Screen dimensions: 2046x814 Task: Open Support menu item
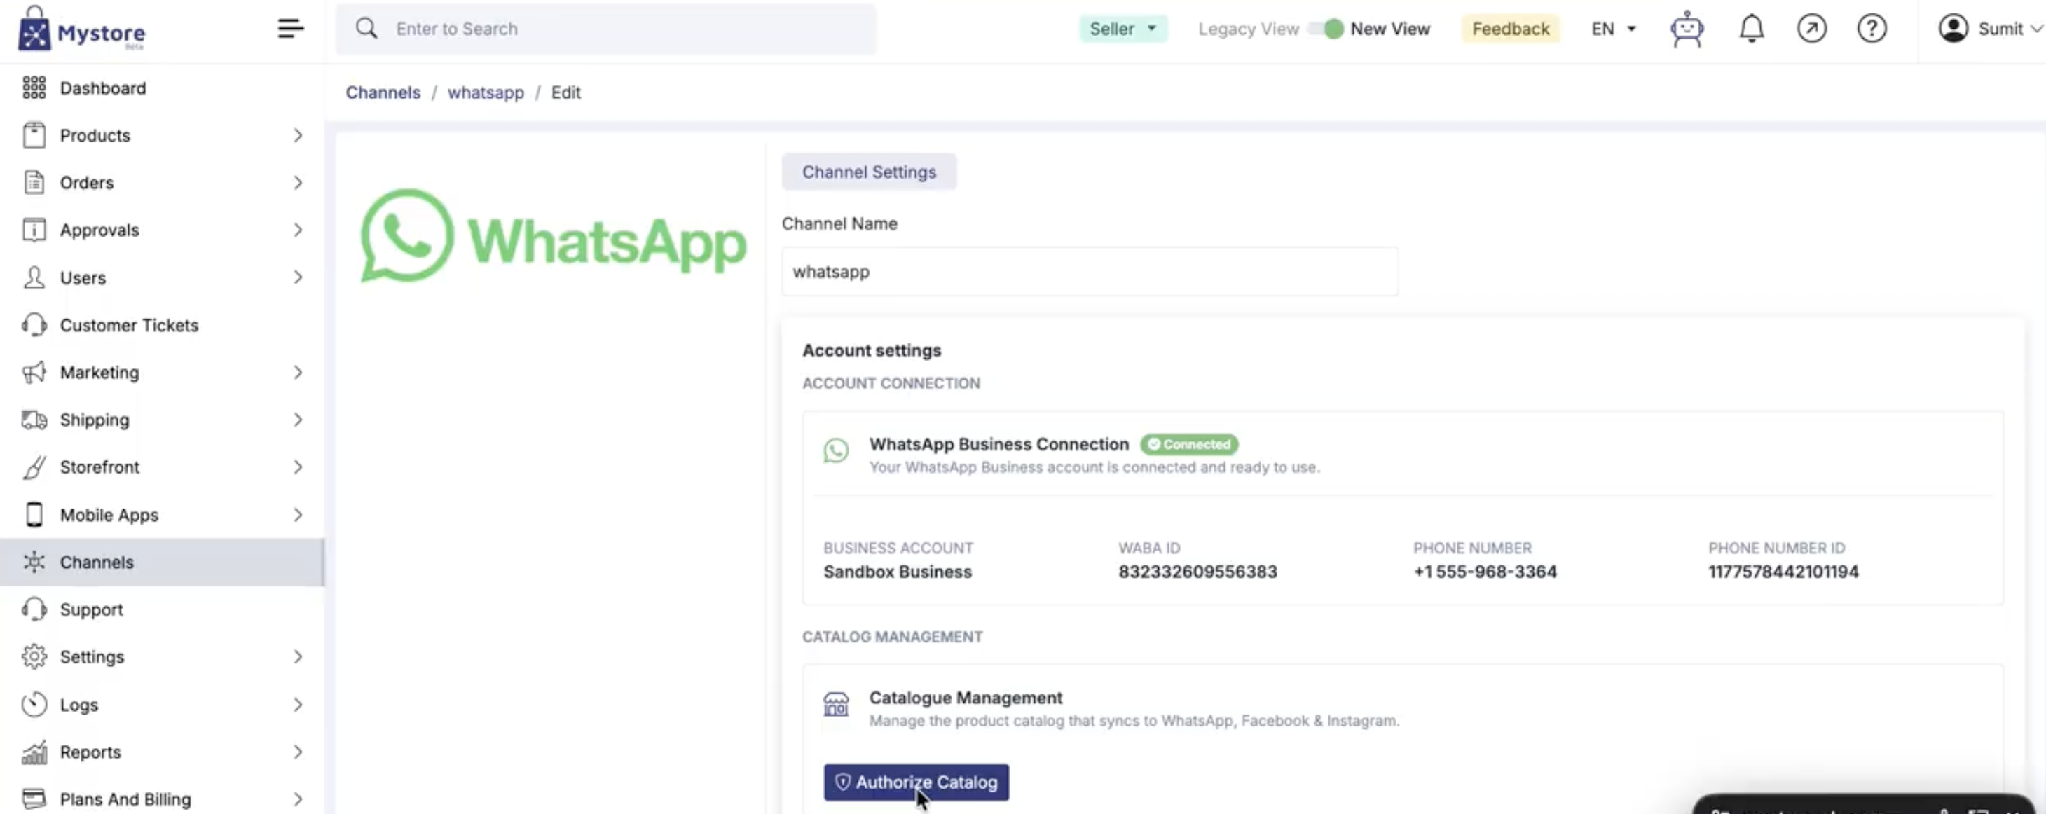pyautogui.click(x=162, y=609)
